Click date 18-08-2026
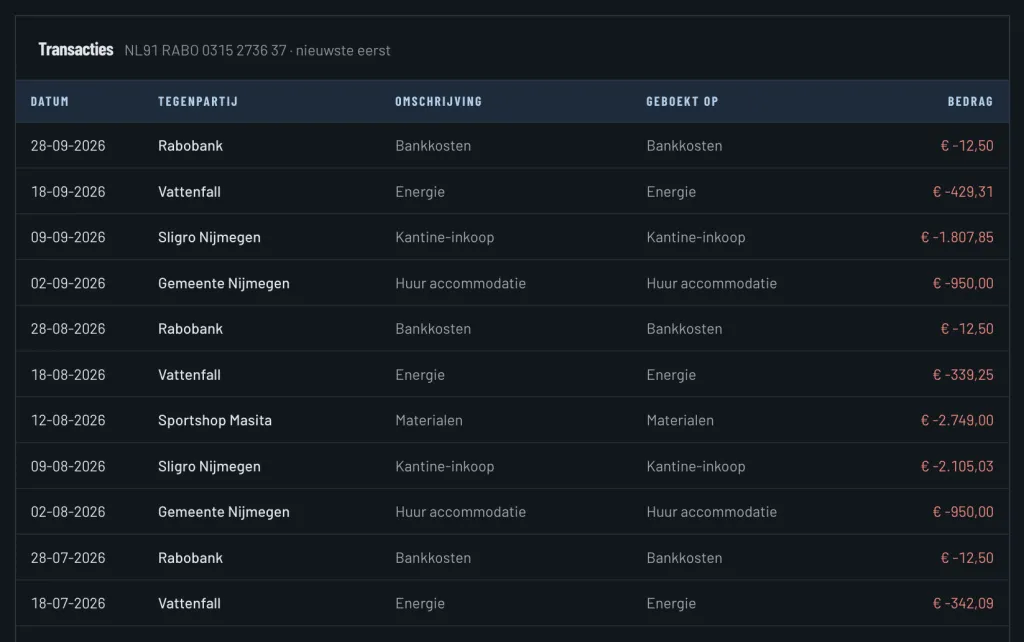Image resolution: width=1024 pixels, height=642 pixels. 68,374
